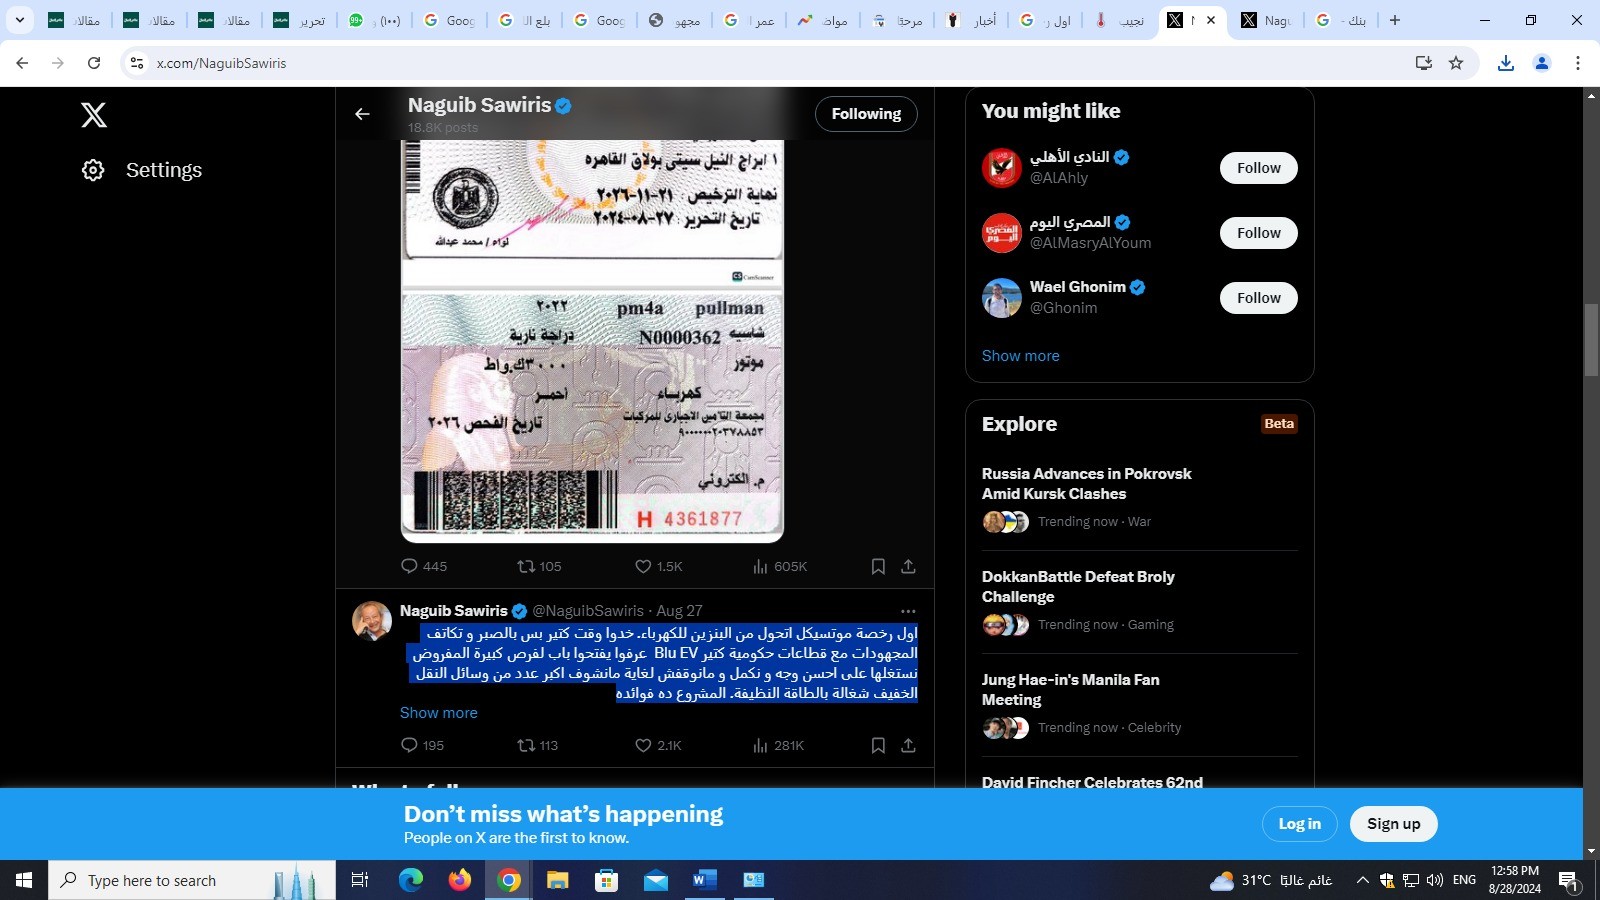Switch to the نجيب tab

1120,20
